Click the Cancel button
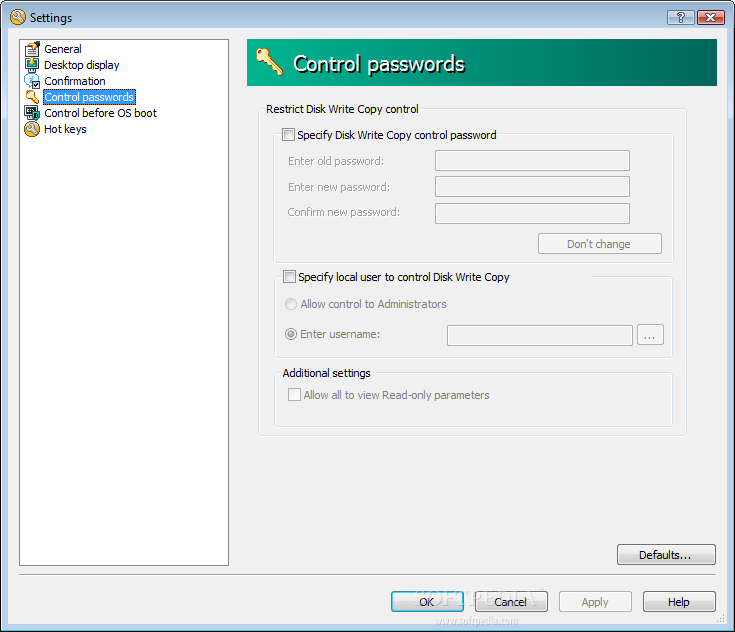735x632 pixels. [511, 602]
